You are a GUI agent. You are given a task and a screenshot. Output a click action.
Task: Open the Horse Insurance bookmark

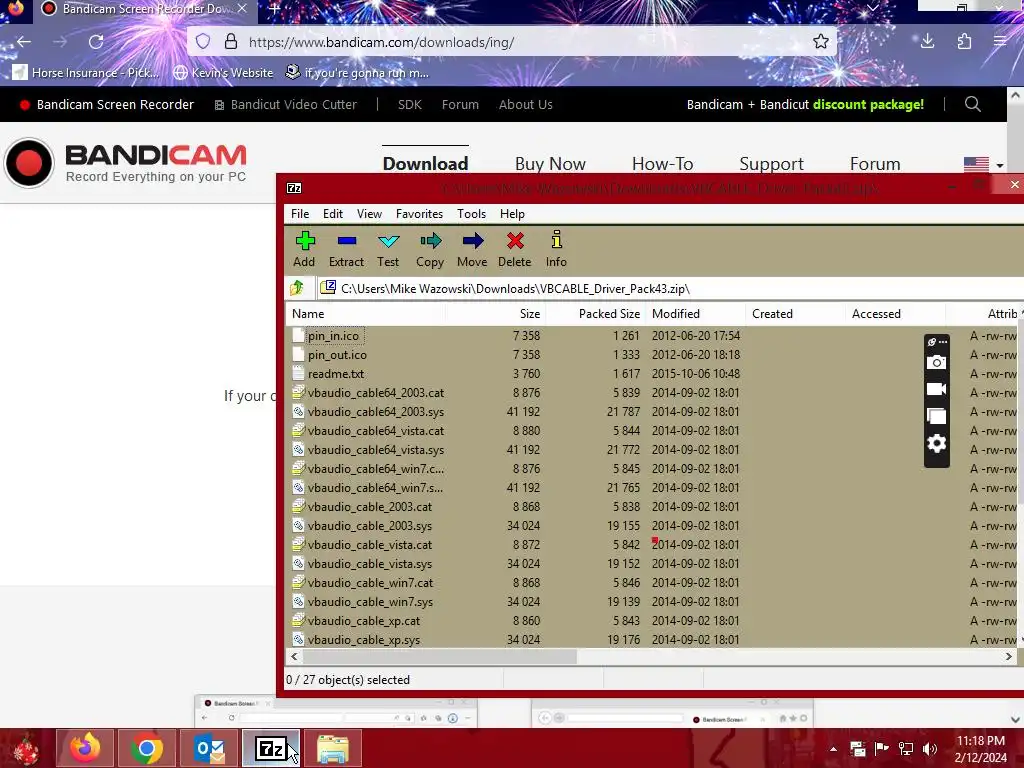[86, 72]
